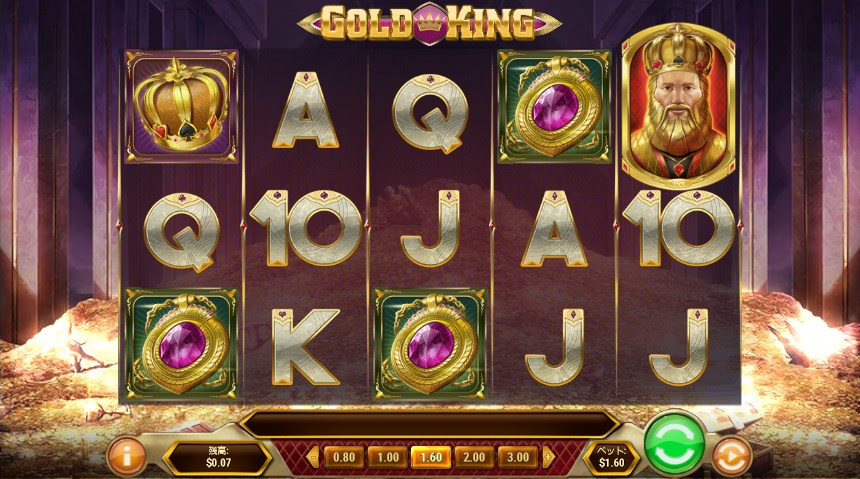This screenshot has width=860, height=479.
Task: Click the purple gem ring on the first reel
Action: click(x=182, y=345)
